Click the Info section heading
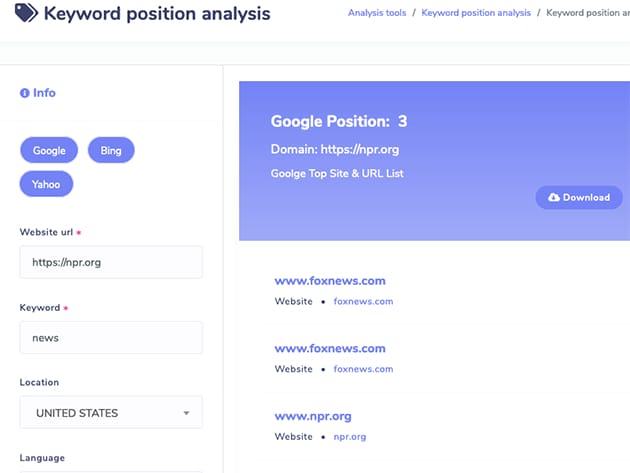 pyautogui.click(x=44, y=93)
